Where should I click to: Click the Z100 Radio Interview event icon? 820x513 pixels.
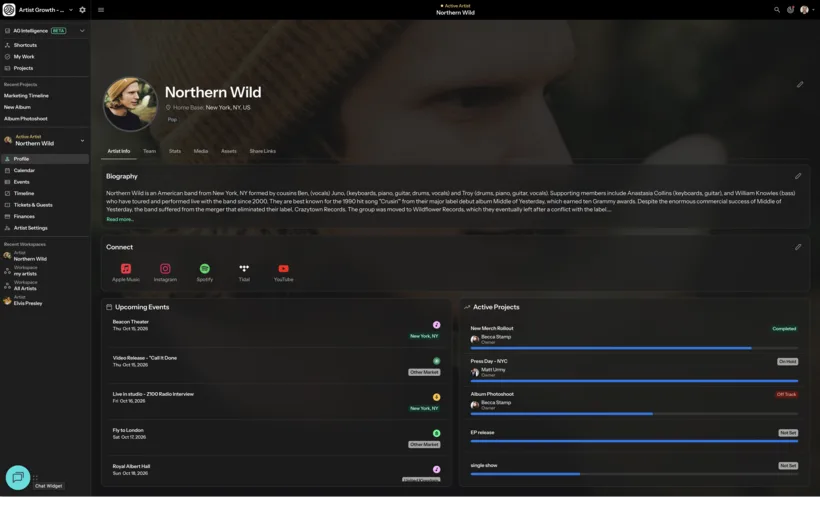pos(437,397)
